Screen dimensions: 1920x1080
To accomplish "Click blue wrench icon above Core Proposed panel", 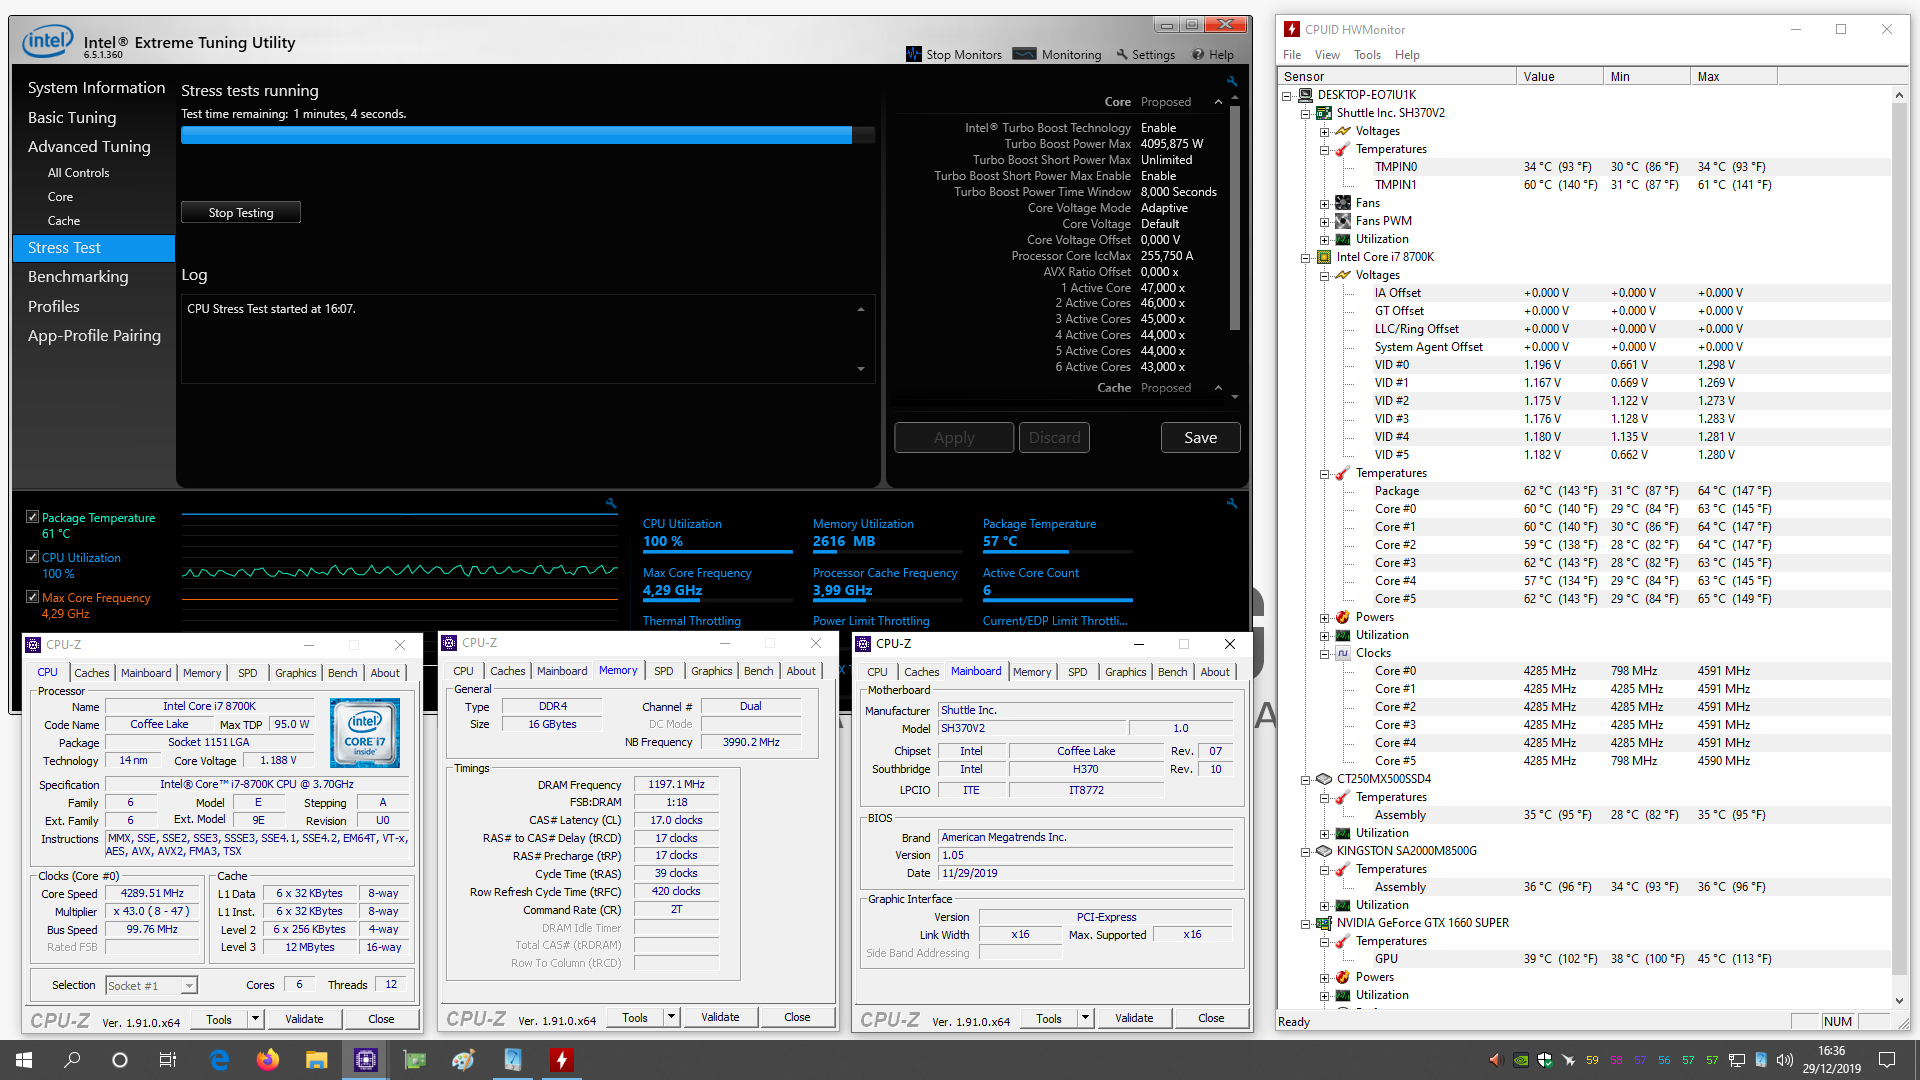I will [x=1232, y=81].
